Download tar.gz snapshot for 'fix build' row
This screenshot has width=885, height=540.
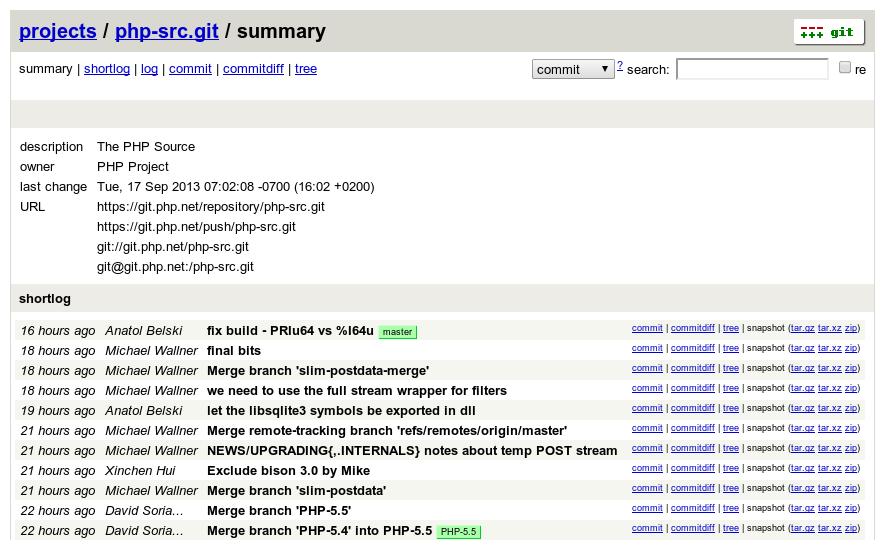(802, 328)
